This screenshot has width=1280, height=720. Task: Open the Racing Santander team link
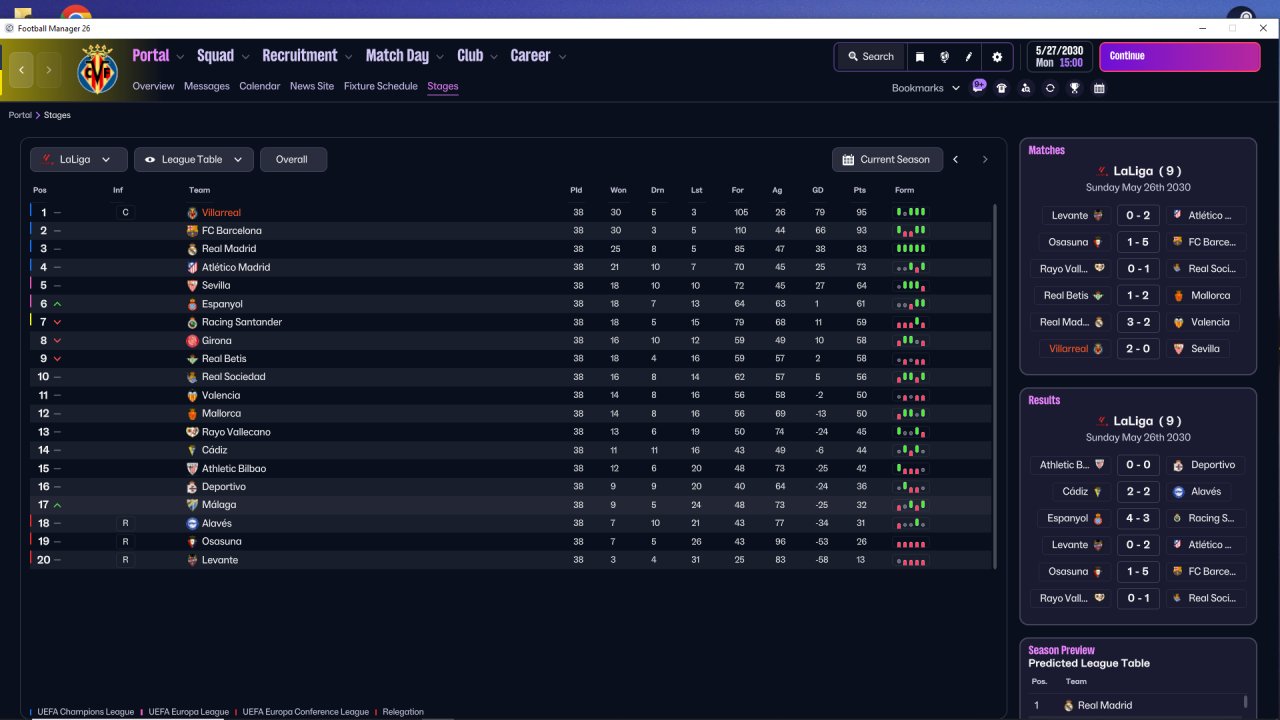[x=242, y=322]
